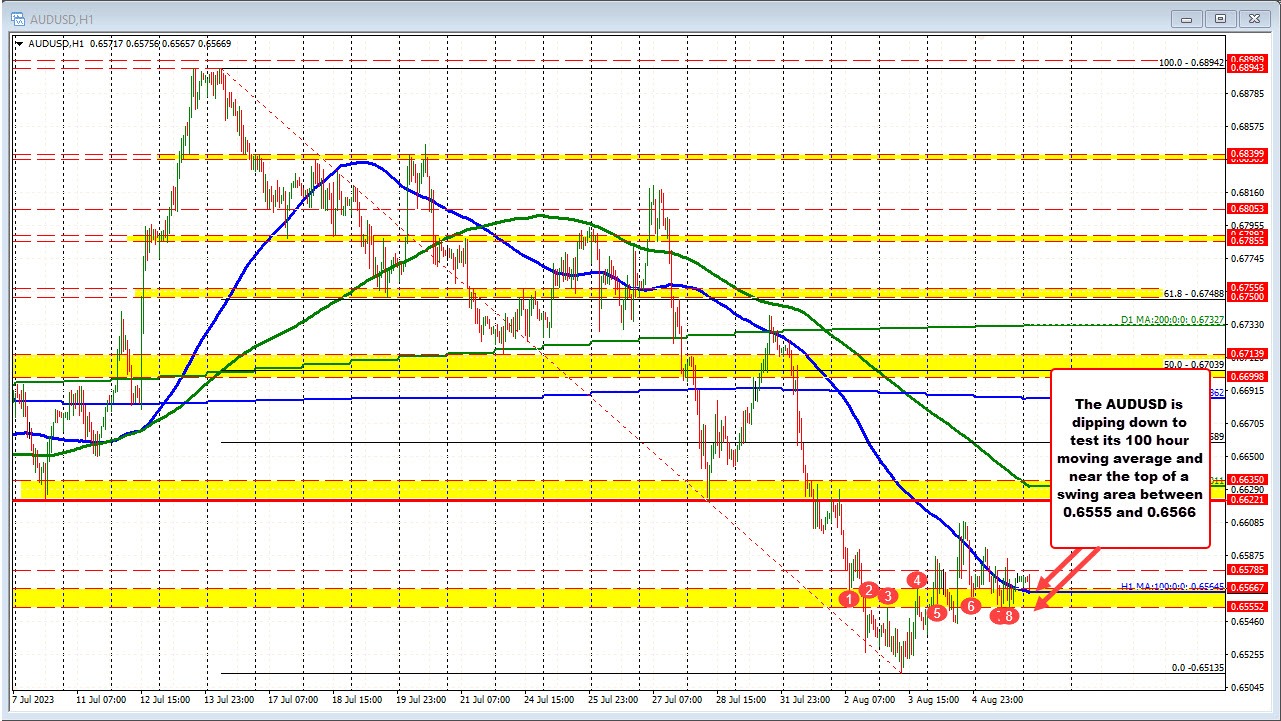This screenshot has height=721, width=1281.
Task: Select red circle marker number 8
Action: coord(1009,616)
